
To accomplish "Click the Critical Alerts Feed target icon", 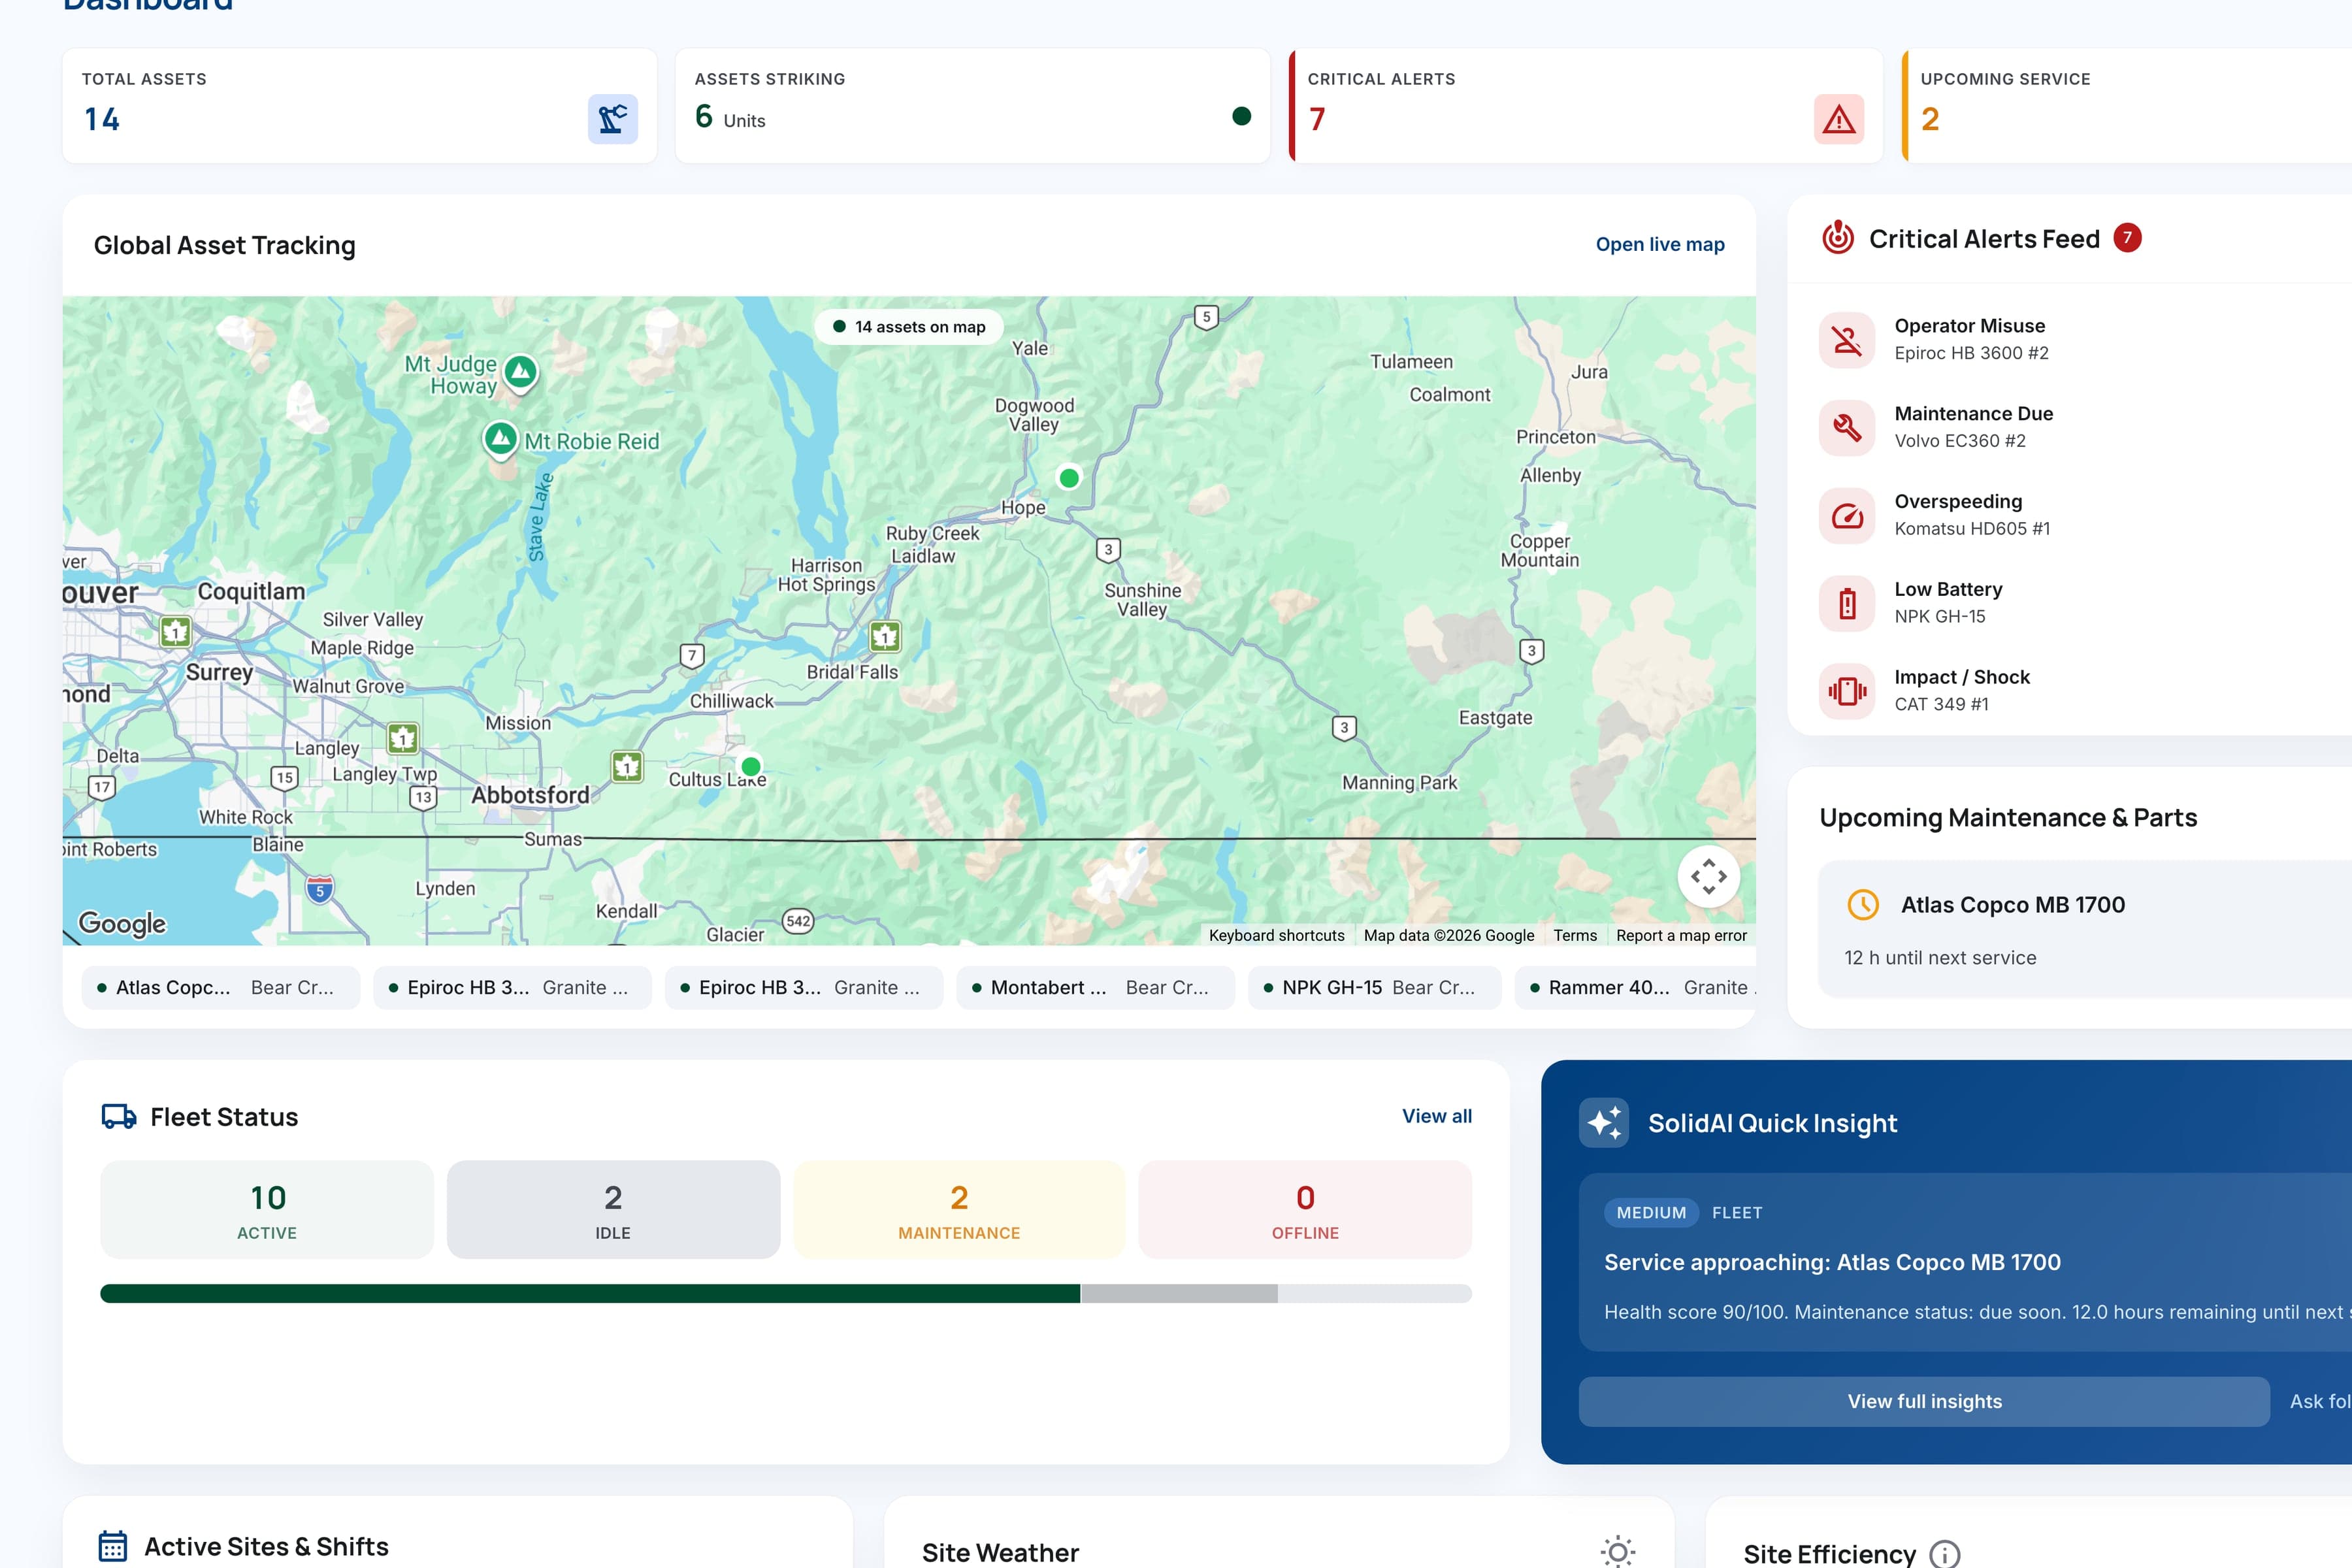I will (x=1837, y=238).
